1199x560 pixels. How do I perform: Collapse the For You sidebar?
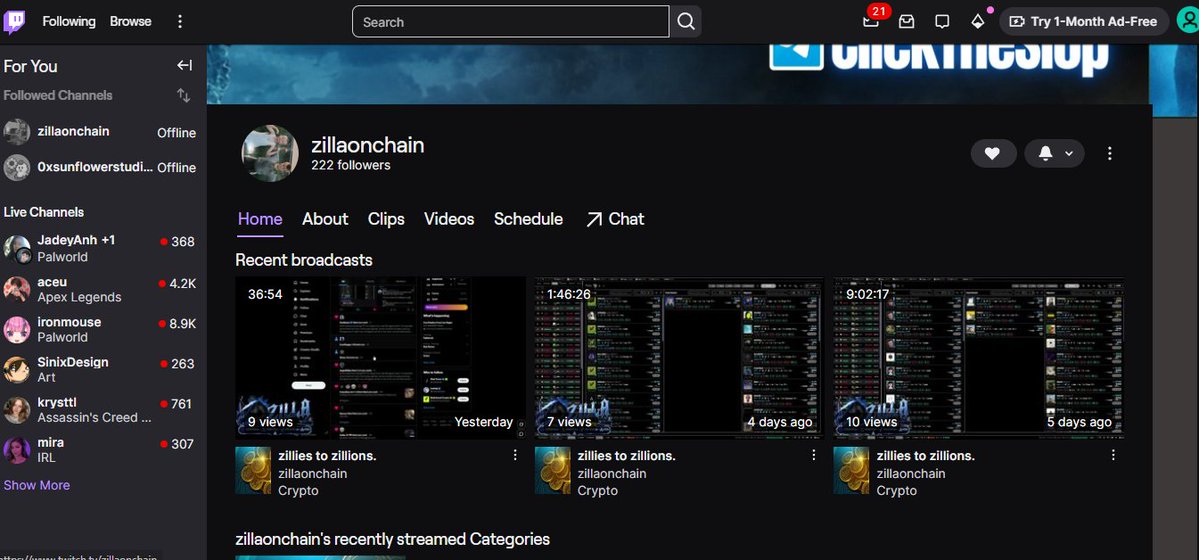pyautogui.click(x=184, y=66)
